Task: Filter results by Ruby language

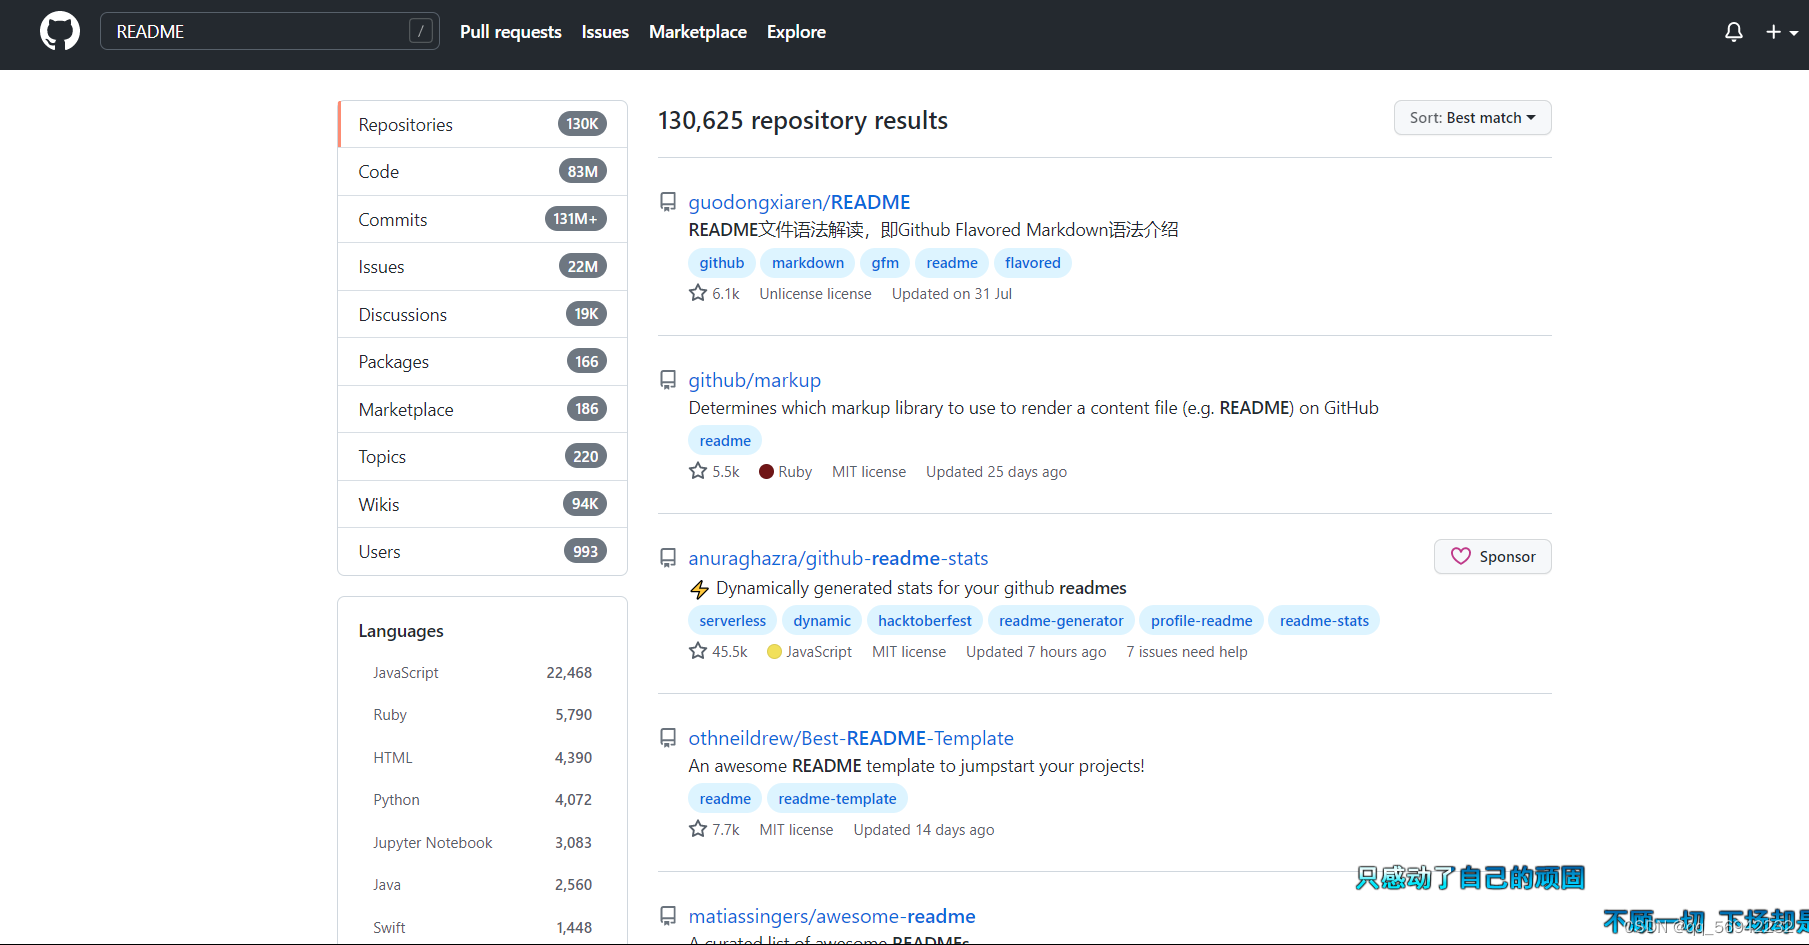Action: click(x=483, y=715)
